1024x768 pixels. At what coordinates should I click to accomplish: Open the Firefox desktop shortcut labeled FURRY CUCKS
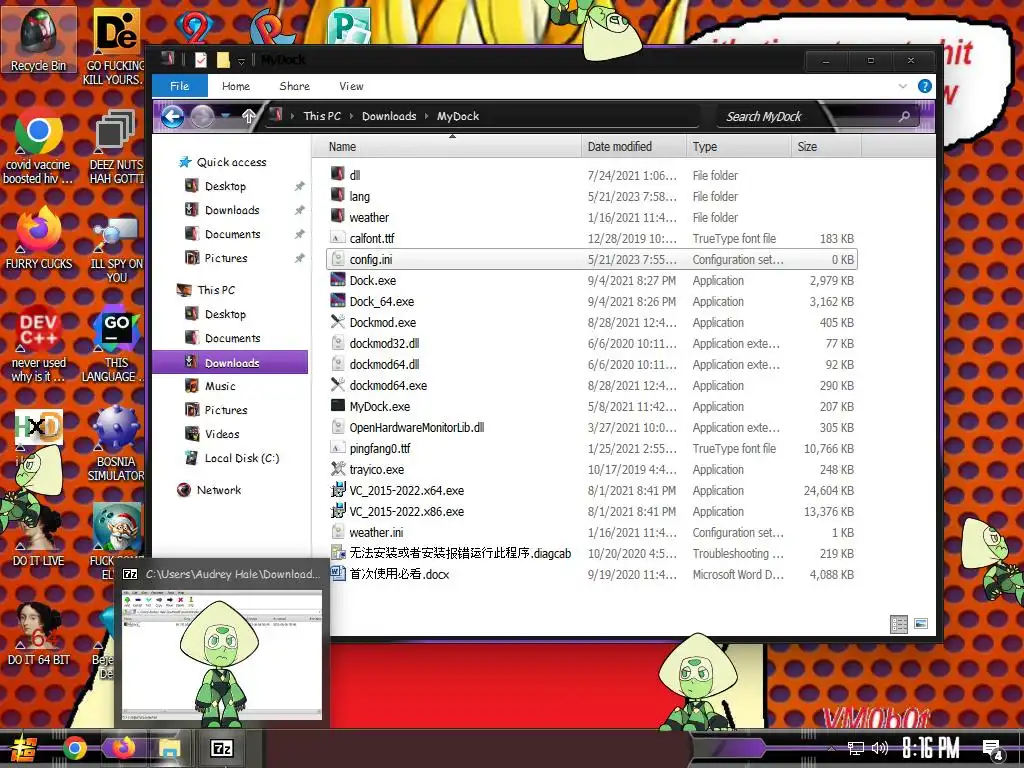[x=39, y=238]
